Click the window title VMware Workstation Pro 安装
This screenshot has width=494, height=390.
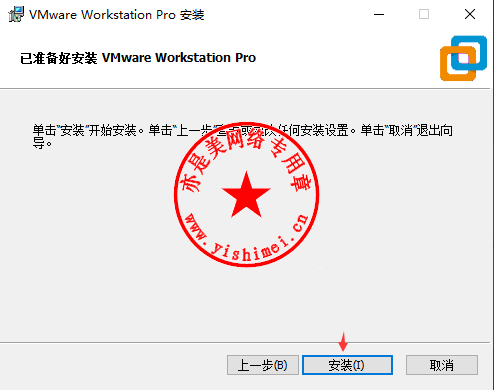click(x=117, y=15)
